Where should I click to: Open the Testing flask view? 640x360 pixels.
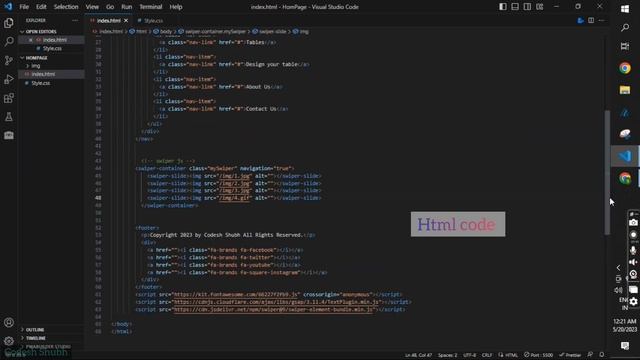tap(9, 117)
